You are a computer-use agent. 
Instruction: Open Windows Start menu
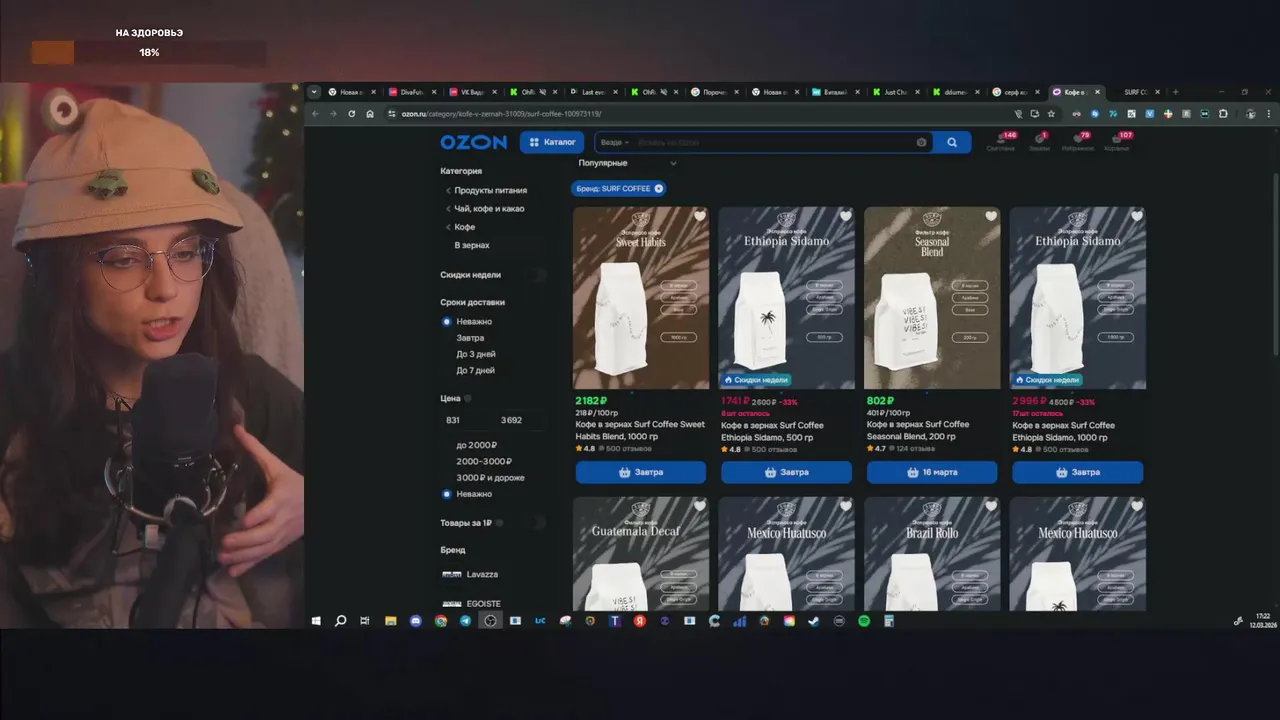316,621
